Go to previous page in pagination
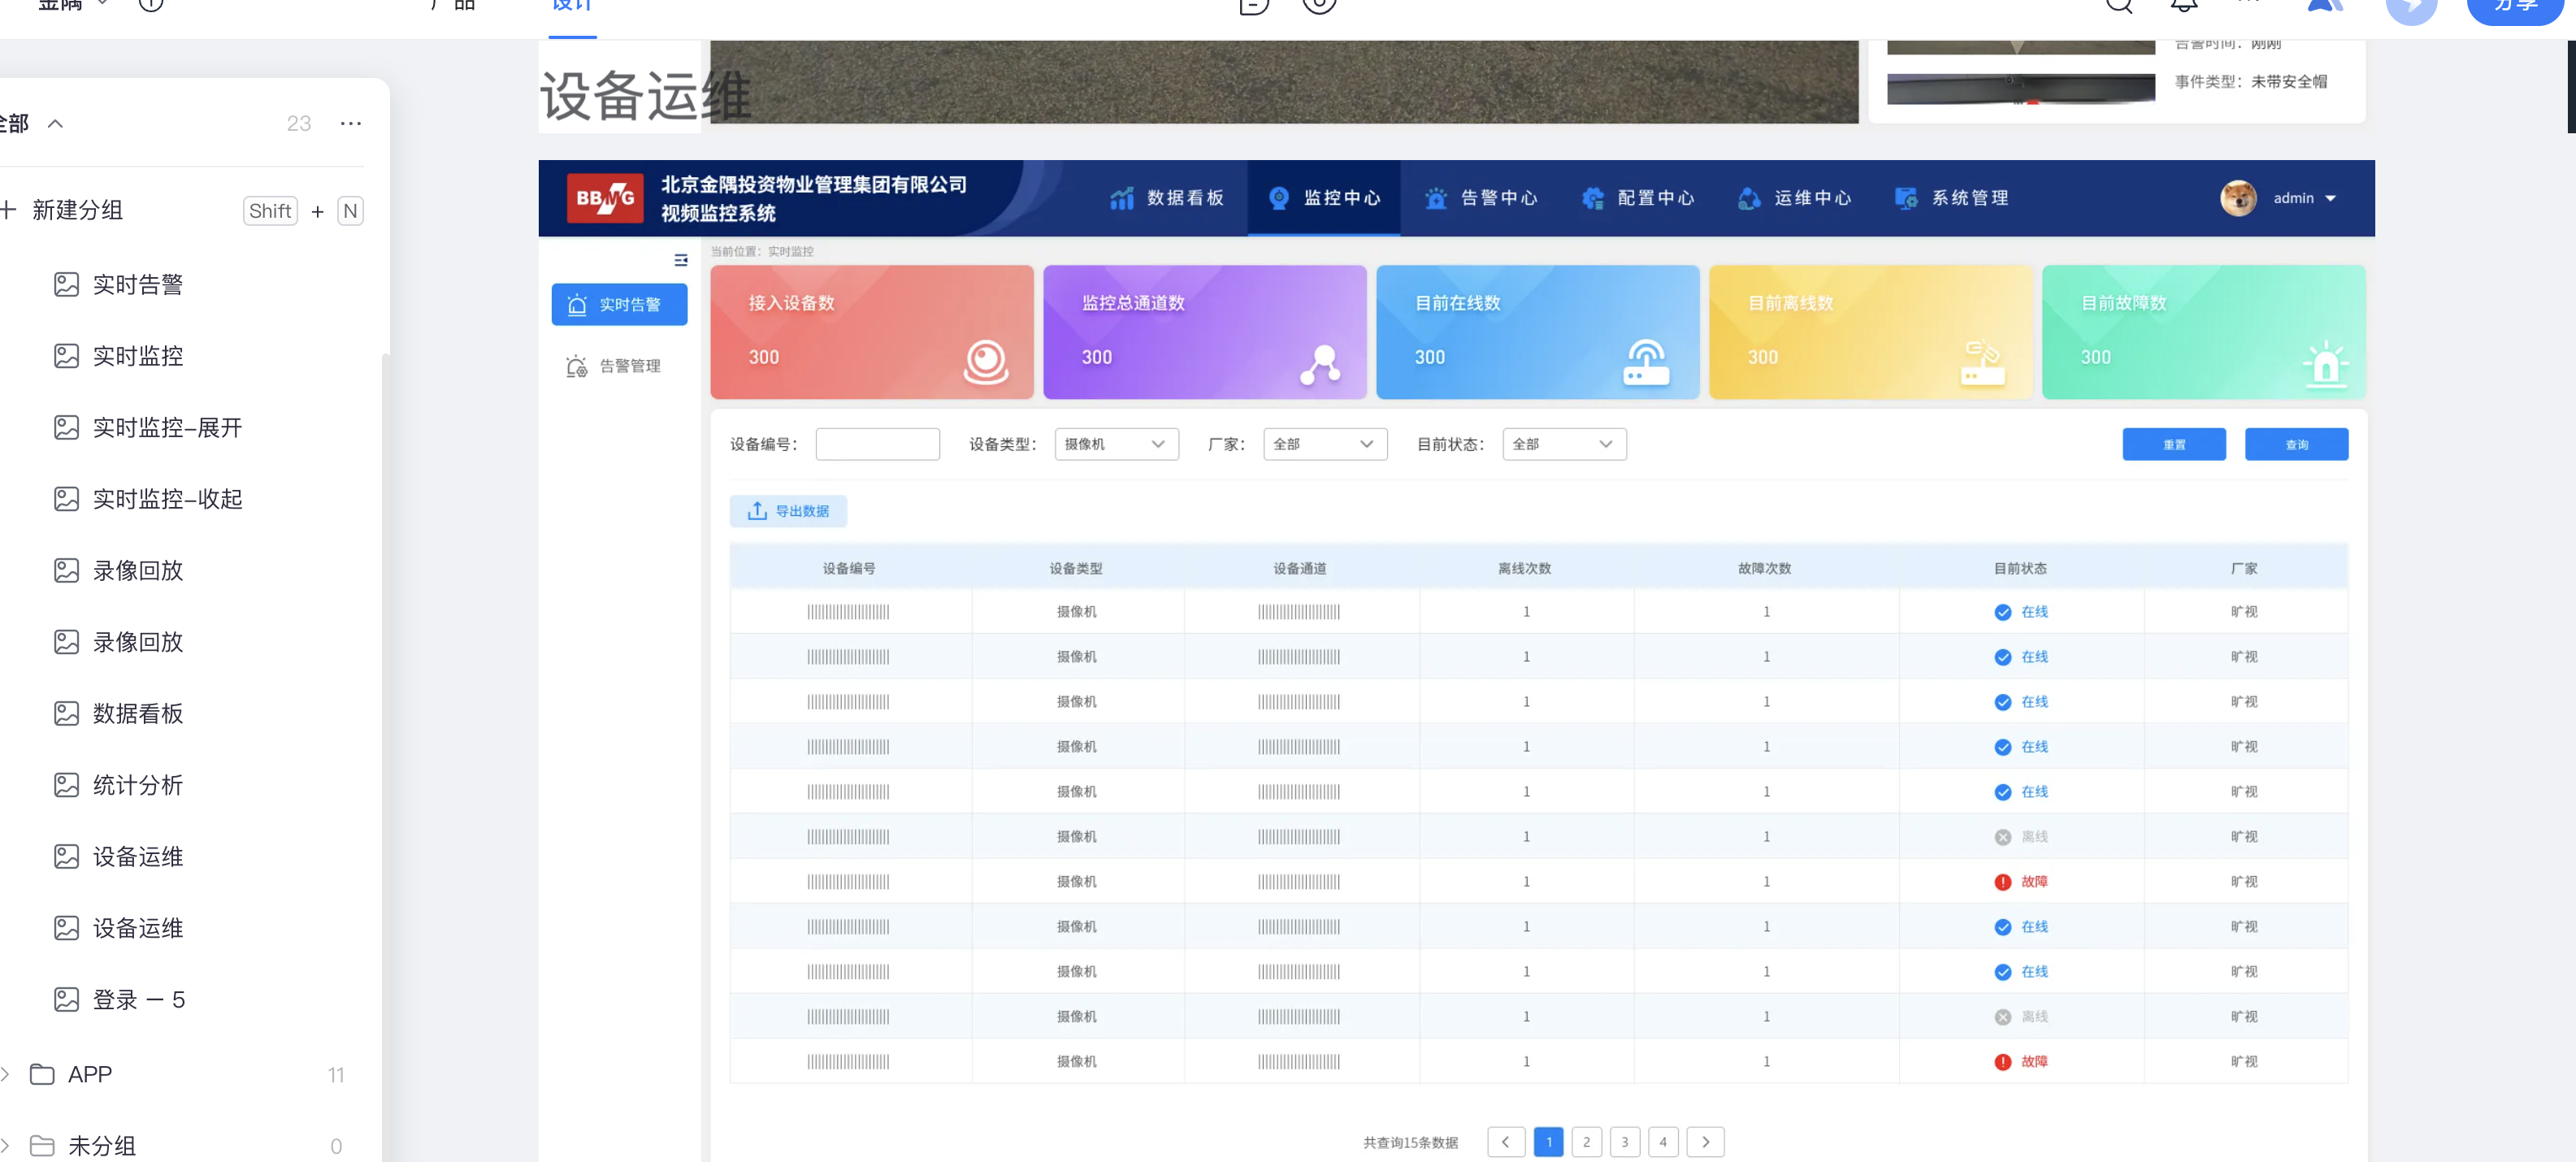This screenshot has width=2576, height=1162. [x=1506, y=1142]
